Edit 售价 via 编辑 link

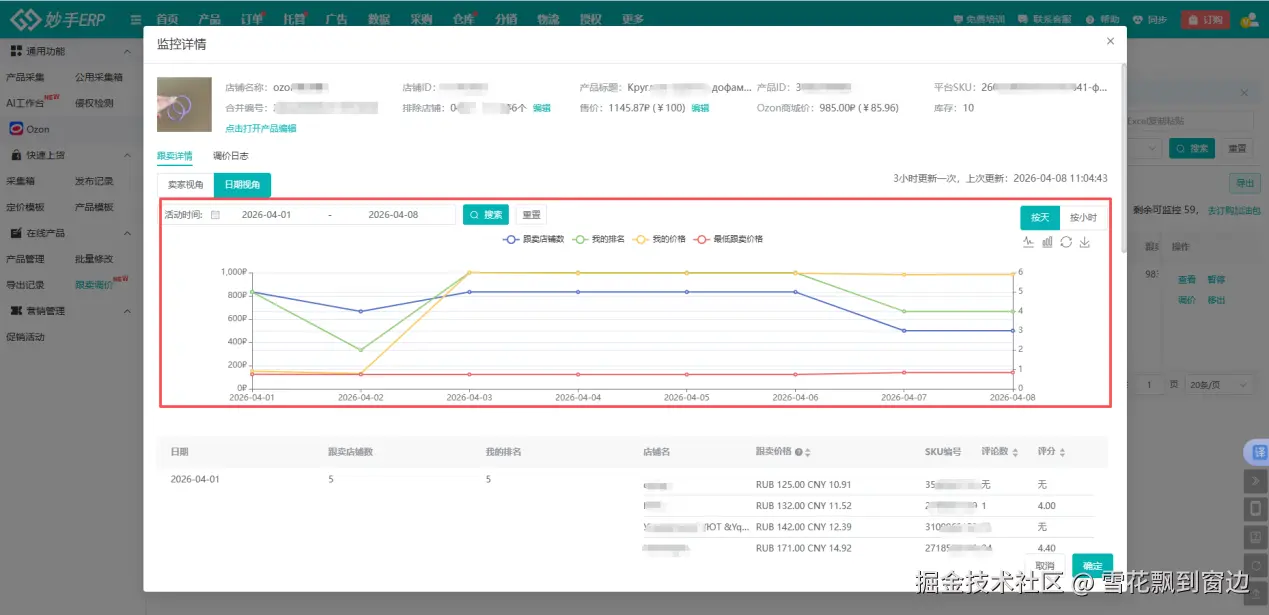(x=700, y=107)
